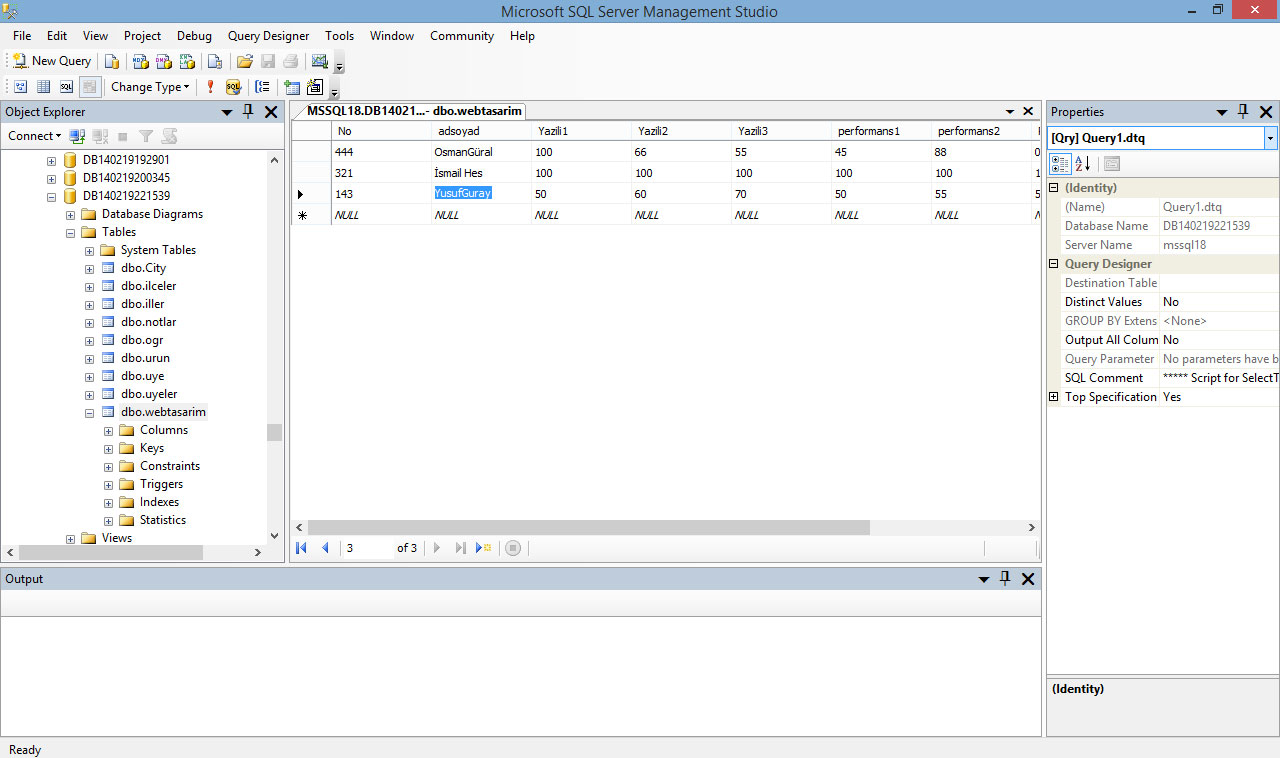Click the Open File folder icon
This screenshot has width=1280, height=758.
244,61
